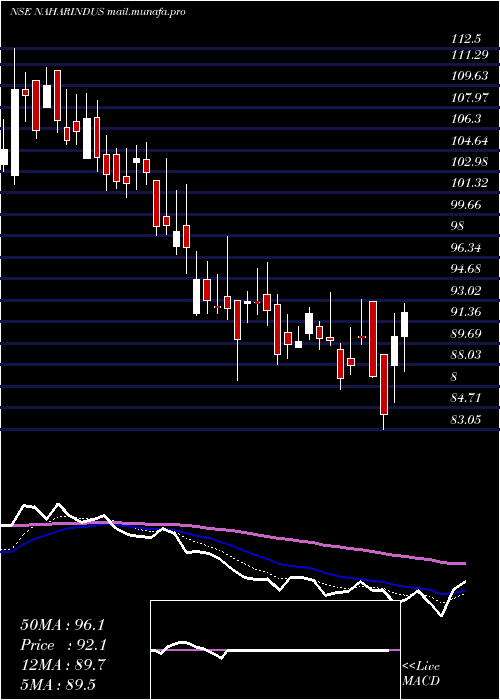
Task: Select the 106.3 price axis label
Action: pos(467,119)
